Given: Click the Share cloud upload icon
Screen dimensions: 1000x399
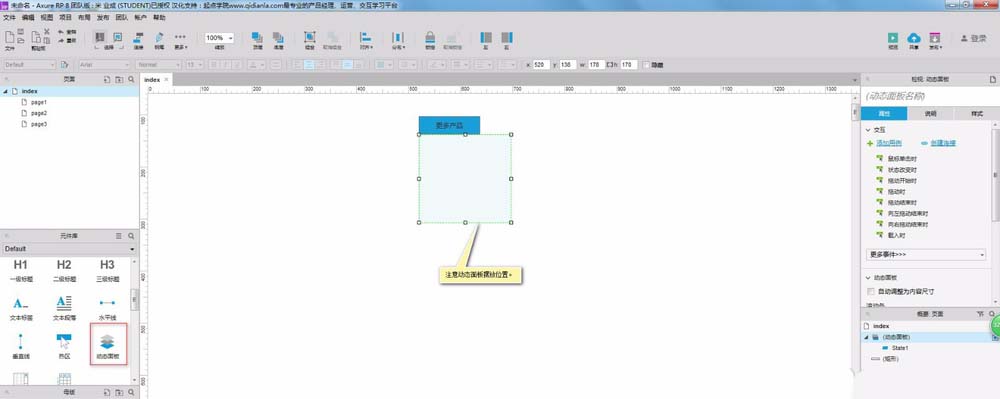Looking at the screenshot, I should tap(914, 38).
